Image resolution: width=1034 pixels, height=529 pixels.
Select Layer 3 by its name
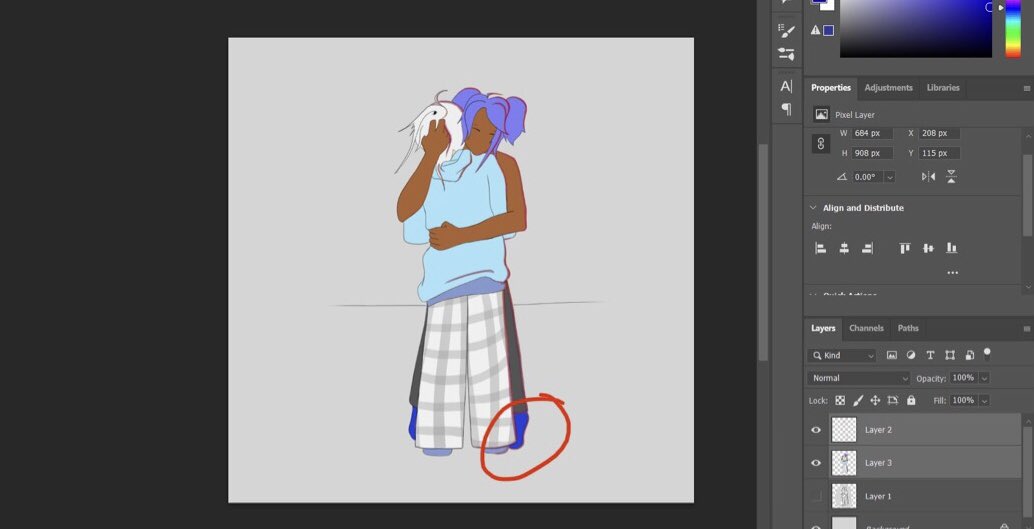(878, 463)
